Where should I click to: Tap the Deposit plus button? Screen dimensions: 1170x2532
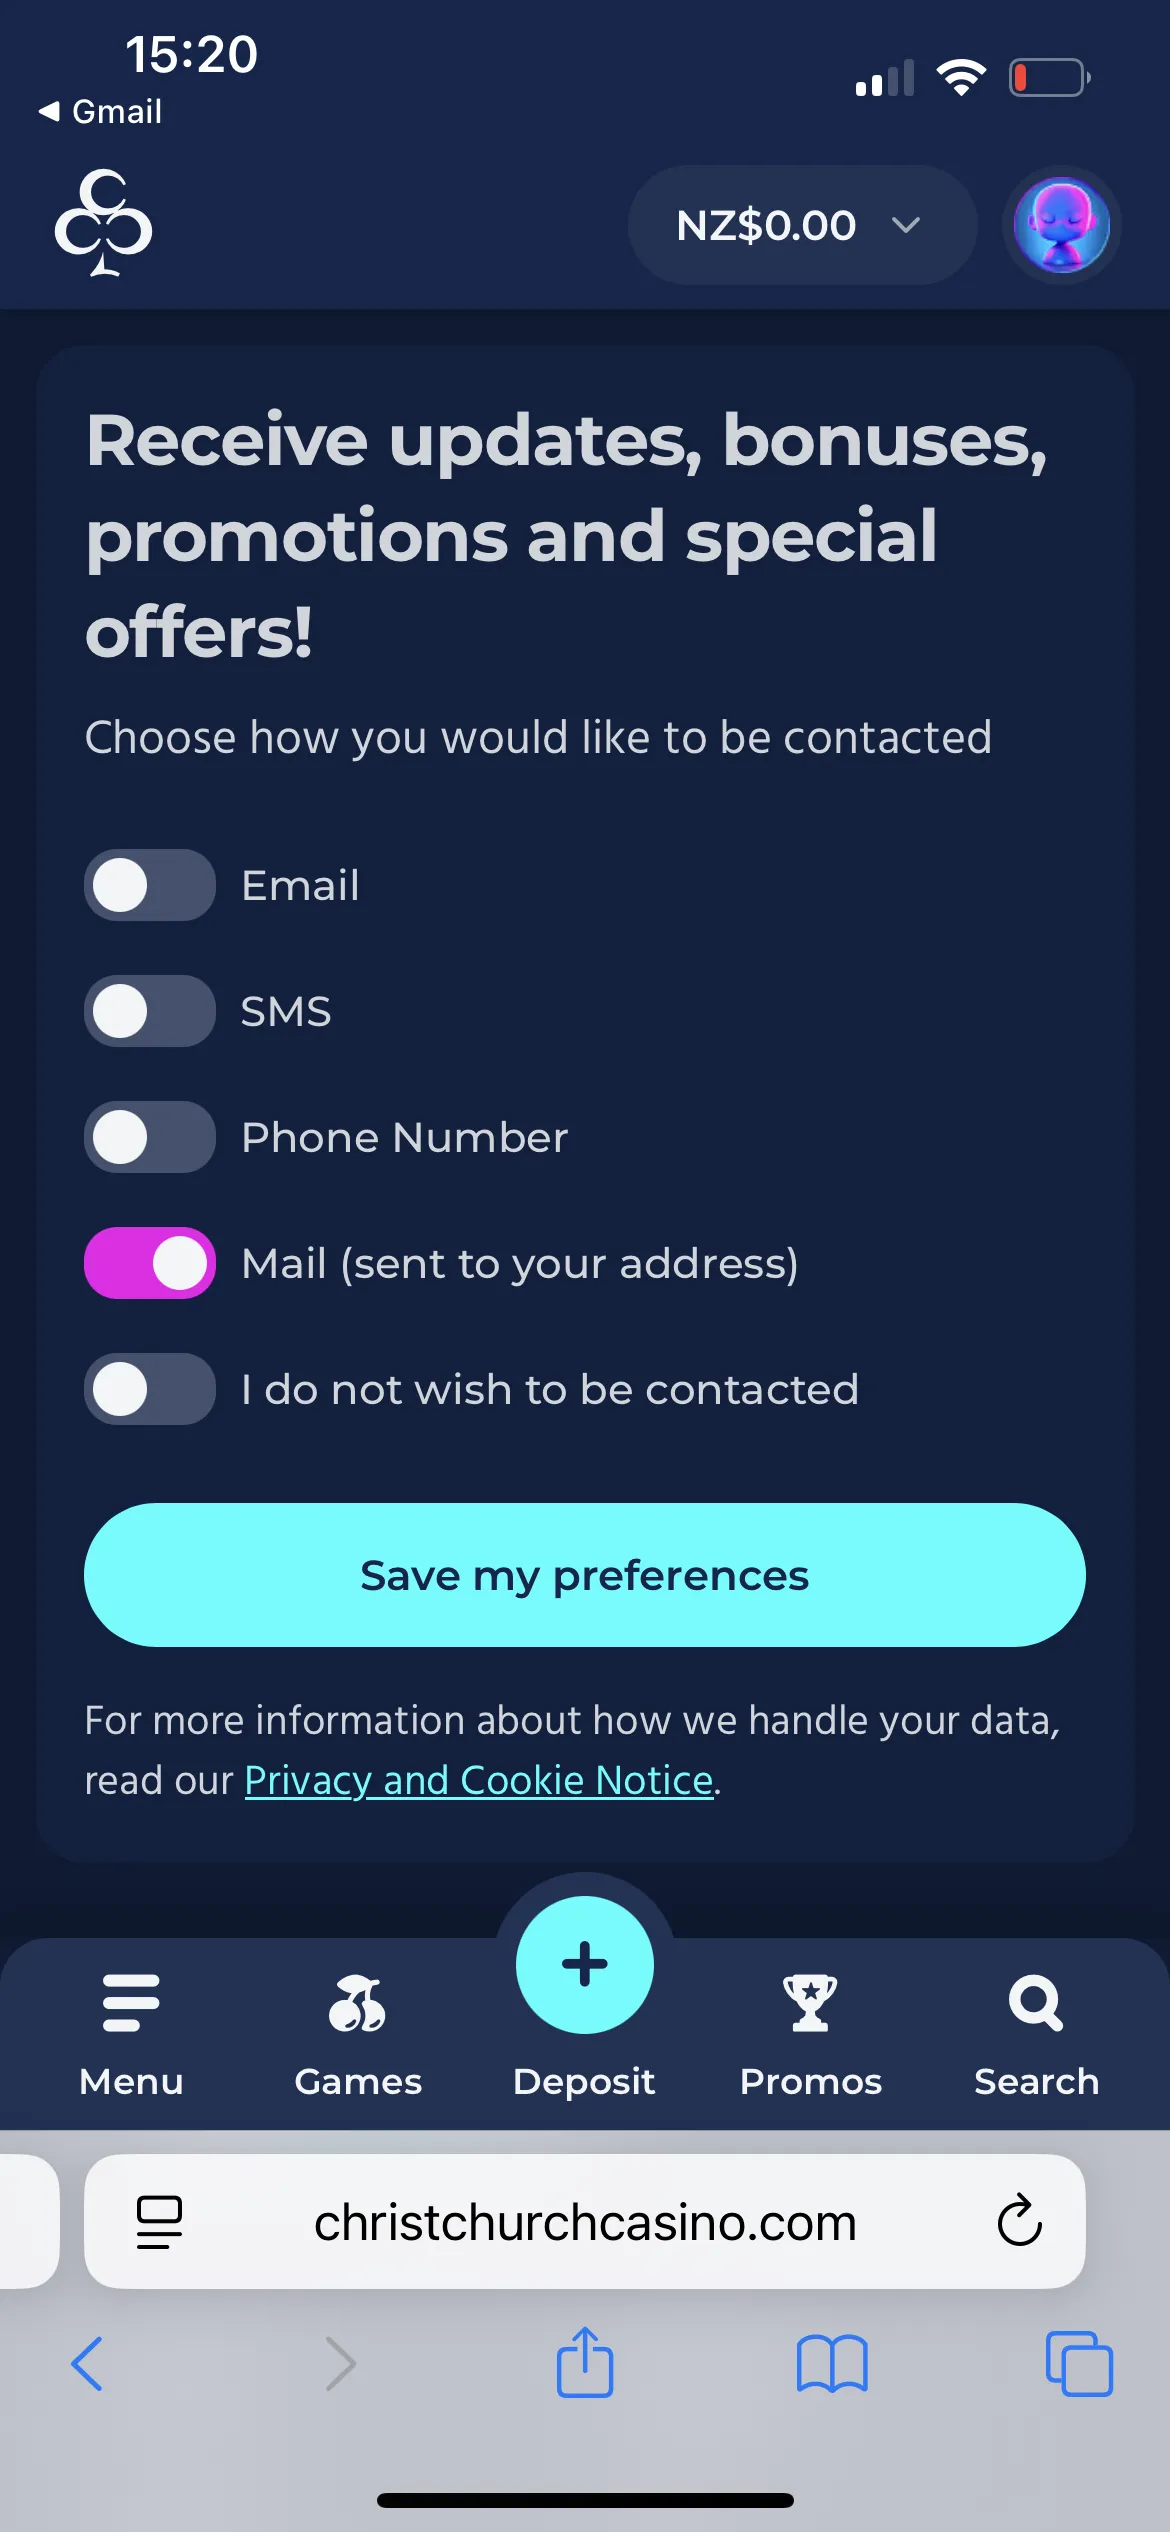point(585,1964)
